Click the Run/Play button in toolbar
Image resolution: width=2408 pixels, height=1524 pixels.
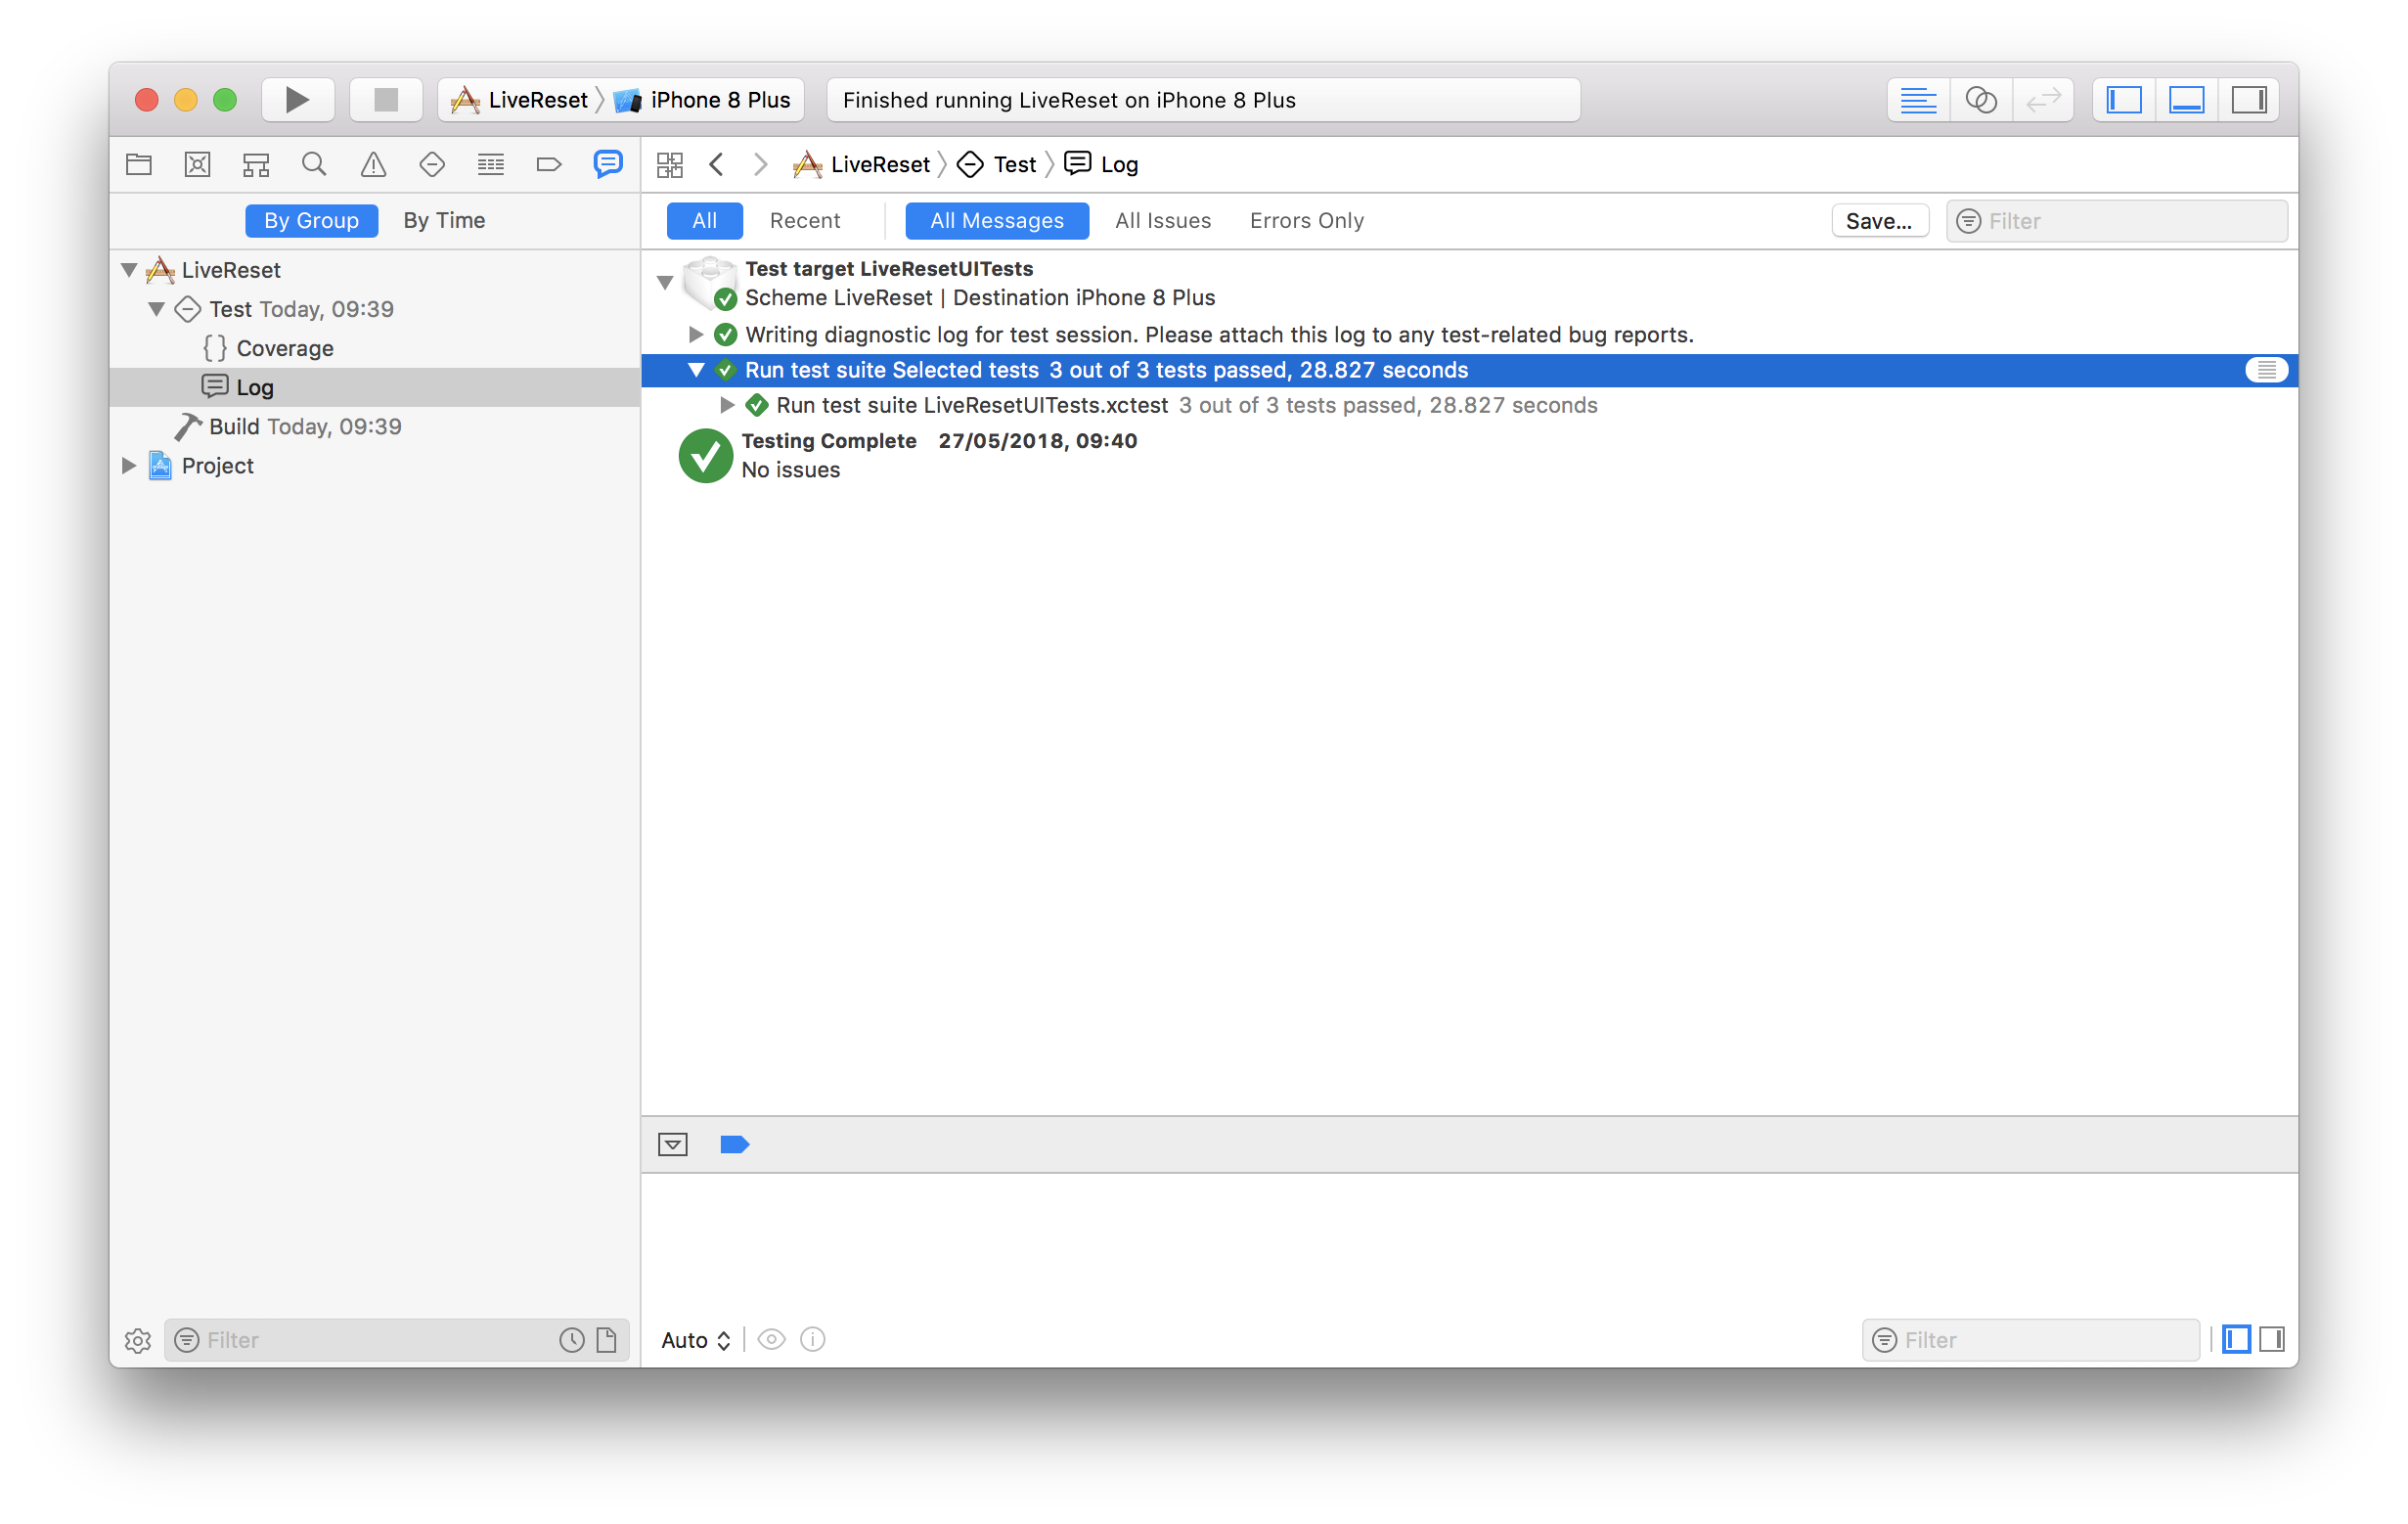coord(293,100)
